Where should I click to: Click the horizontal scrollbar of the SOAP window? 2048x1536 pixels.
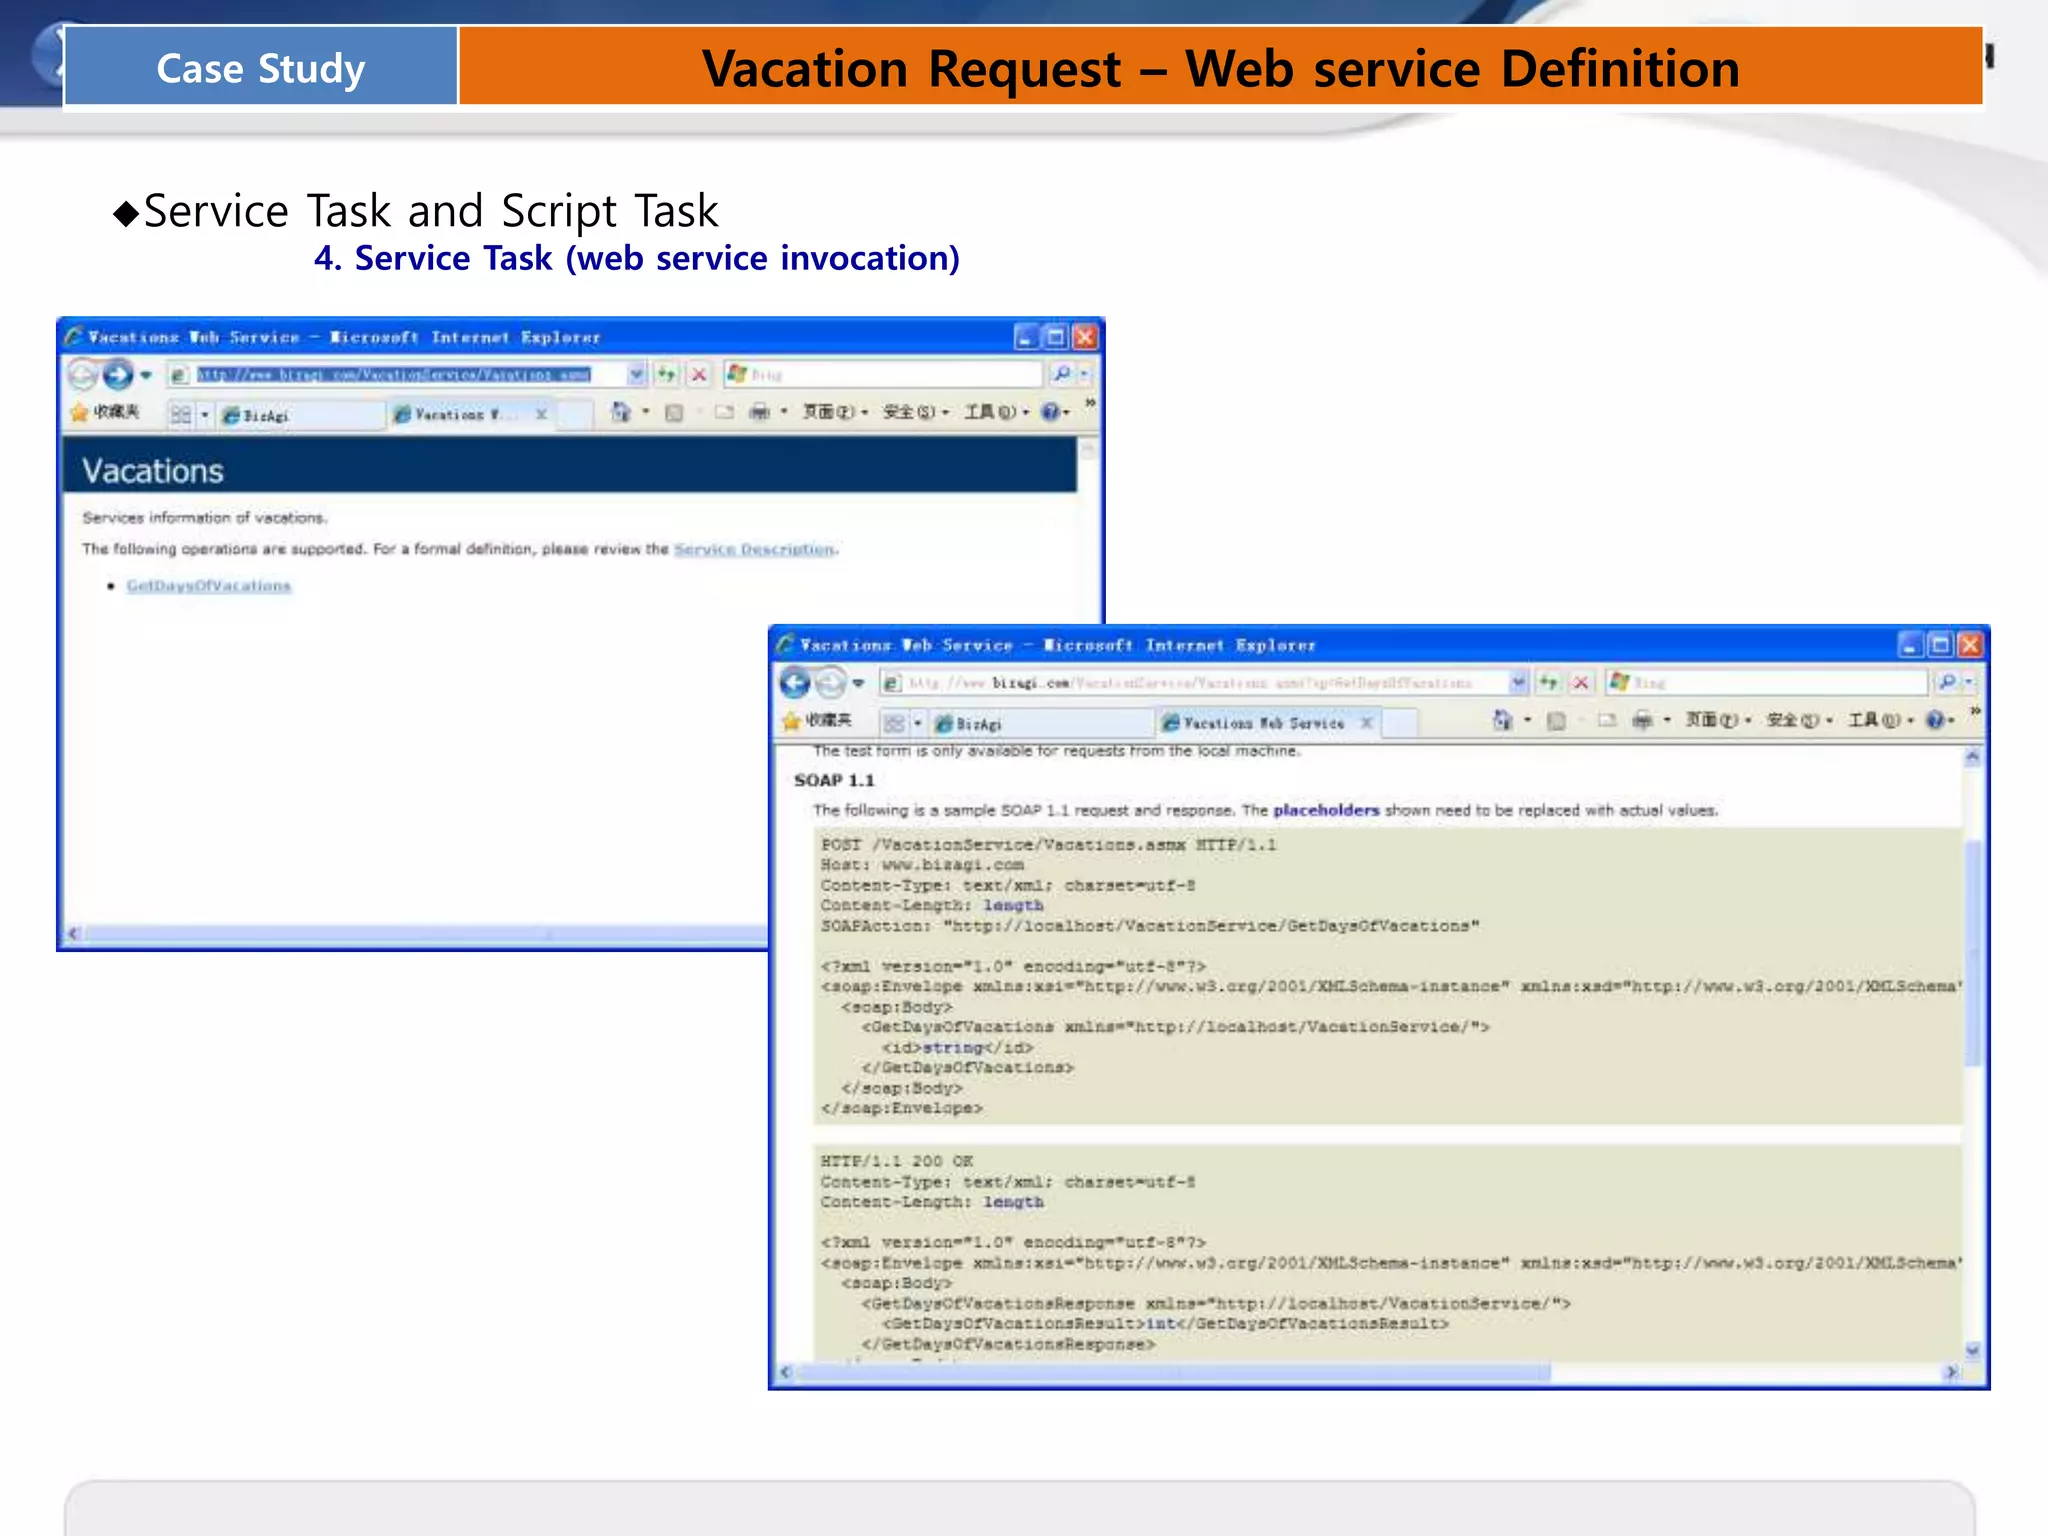[1170, 1373]
